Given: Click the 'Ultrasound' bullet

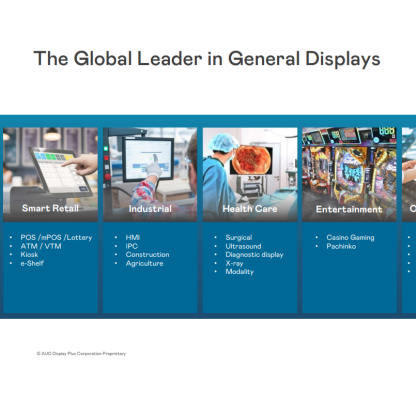Looking at the screenshot, I should click(243, 246).
